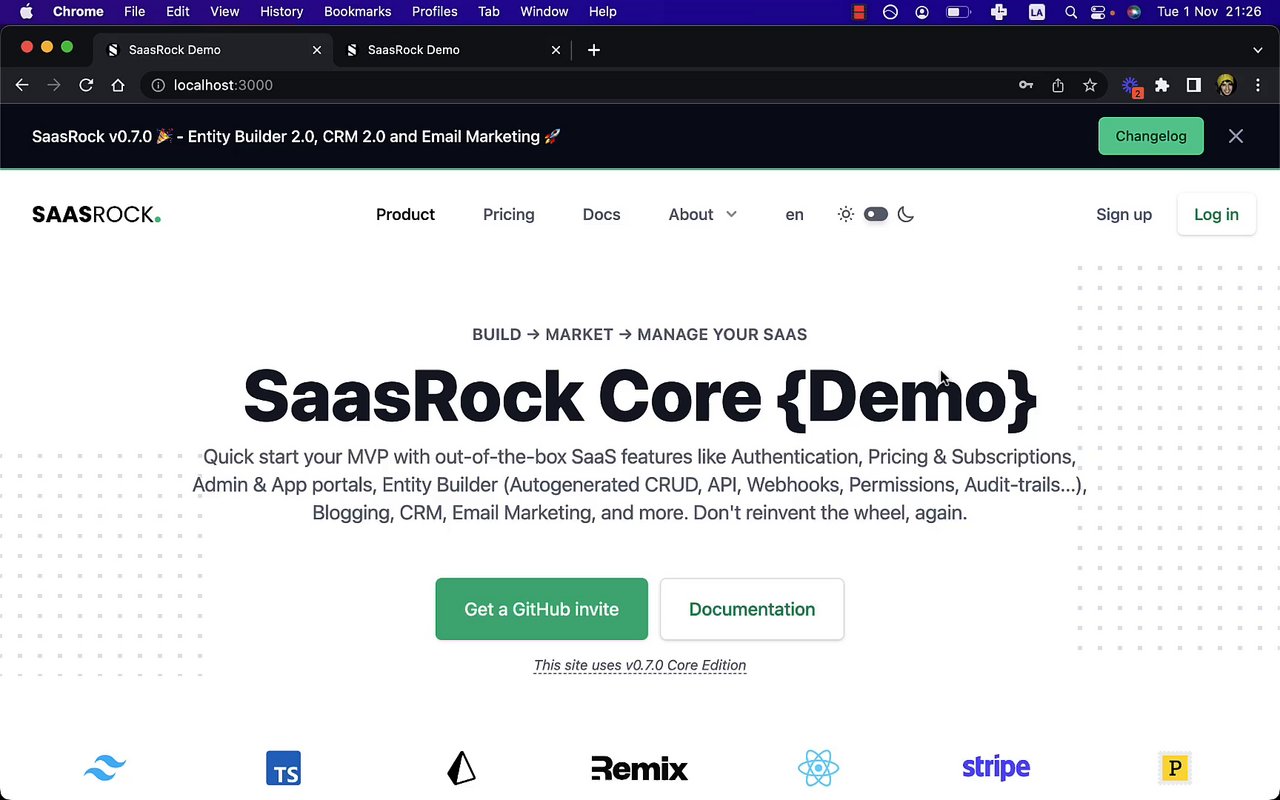Viewport: 1280px width, 800px height.
Task: Toggle the dark mode switch
Action: coord(876,214)
